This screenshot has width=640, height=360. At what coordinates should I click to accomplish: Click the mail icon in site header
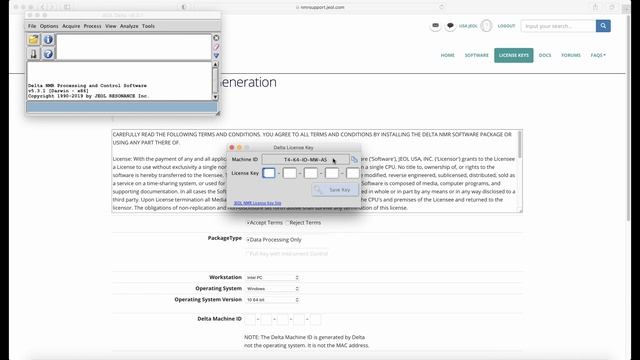(x=436, y=26)
